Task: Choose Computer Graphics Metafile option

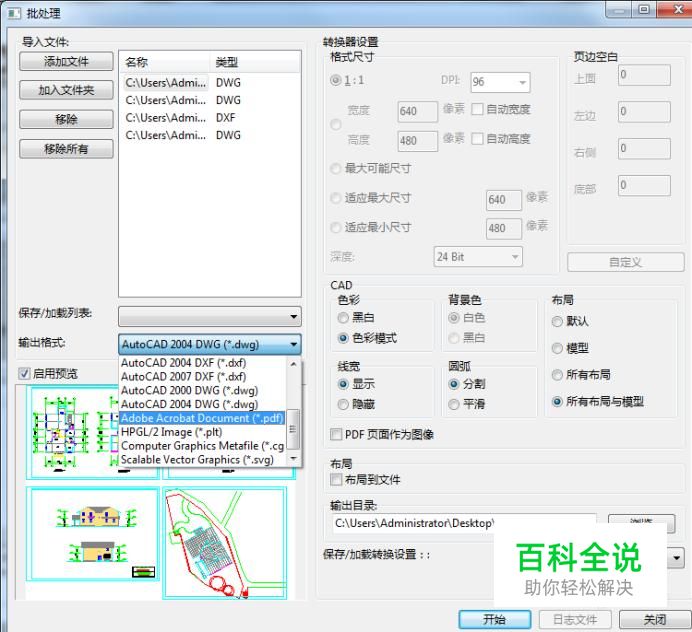Action: pos(202,446)
